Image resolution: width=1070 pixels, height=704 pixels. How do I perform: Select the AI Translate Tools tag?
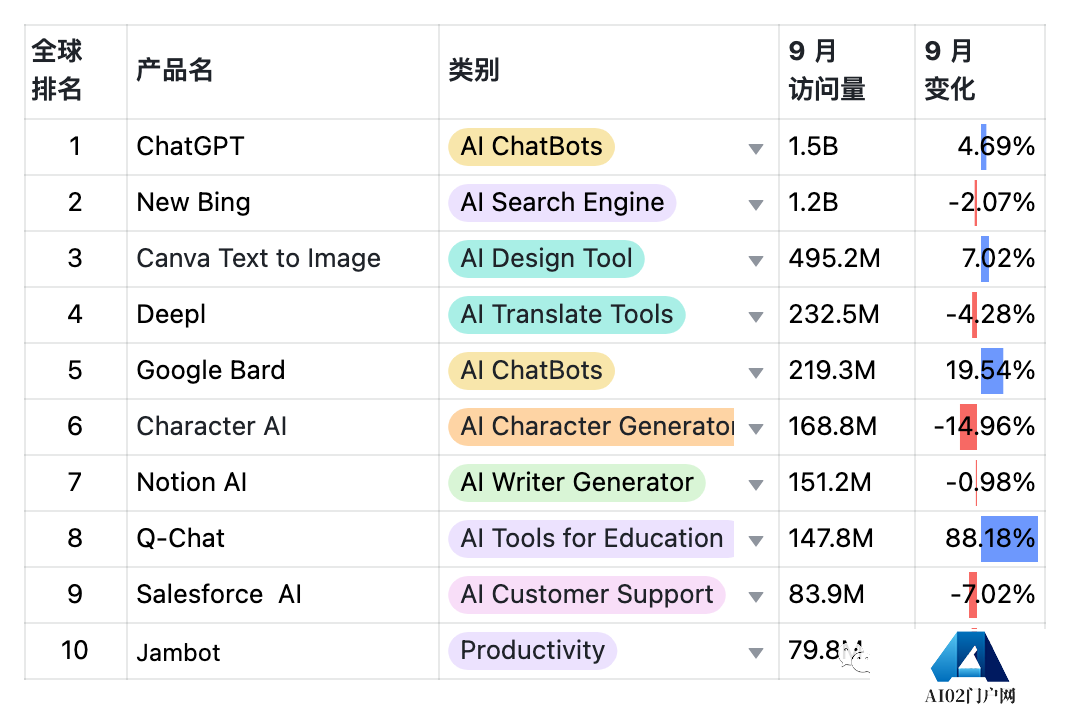click(566, 314)
